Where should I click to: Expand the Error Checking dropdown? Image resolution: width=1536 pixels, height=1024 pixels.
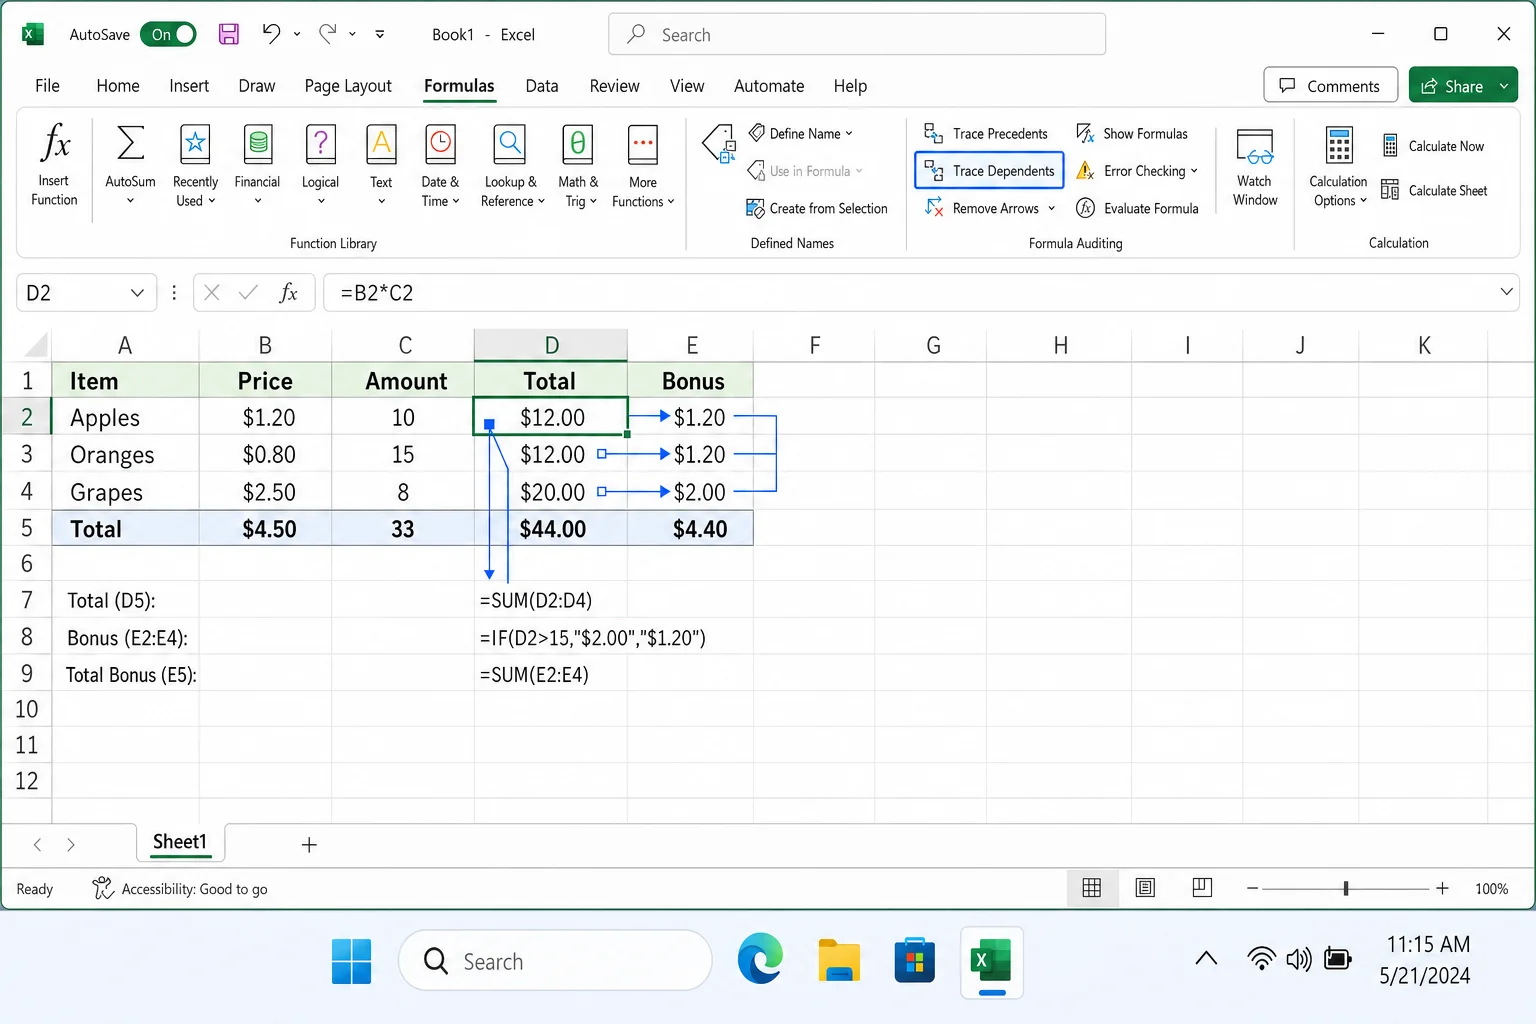click(1194, 171)
